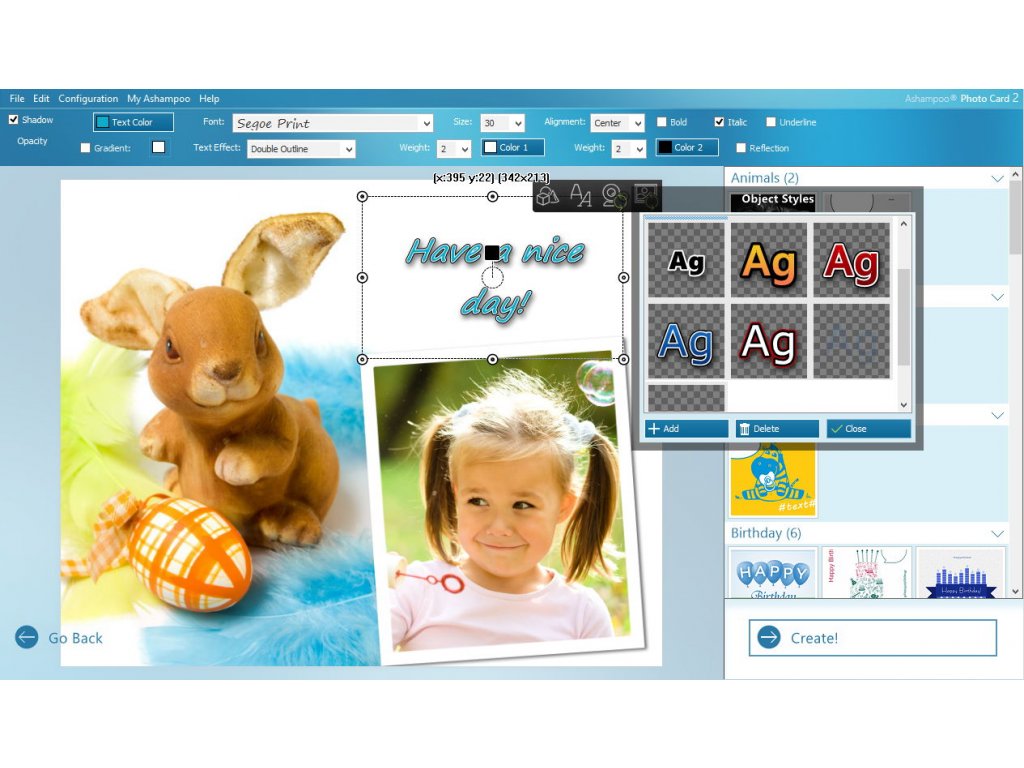Open the Text Effect dropdown Double Outline
Viewport: 1024px width, 768px height.
[302, 149]
